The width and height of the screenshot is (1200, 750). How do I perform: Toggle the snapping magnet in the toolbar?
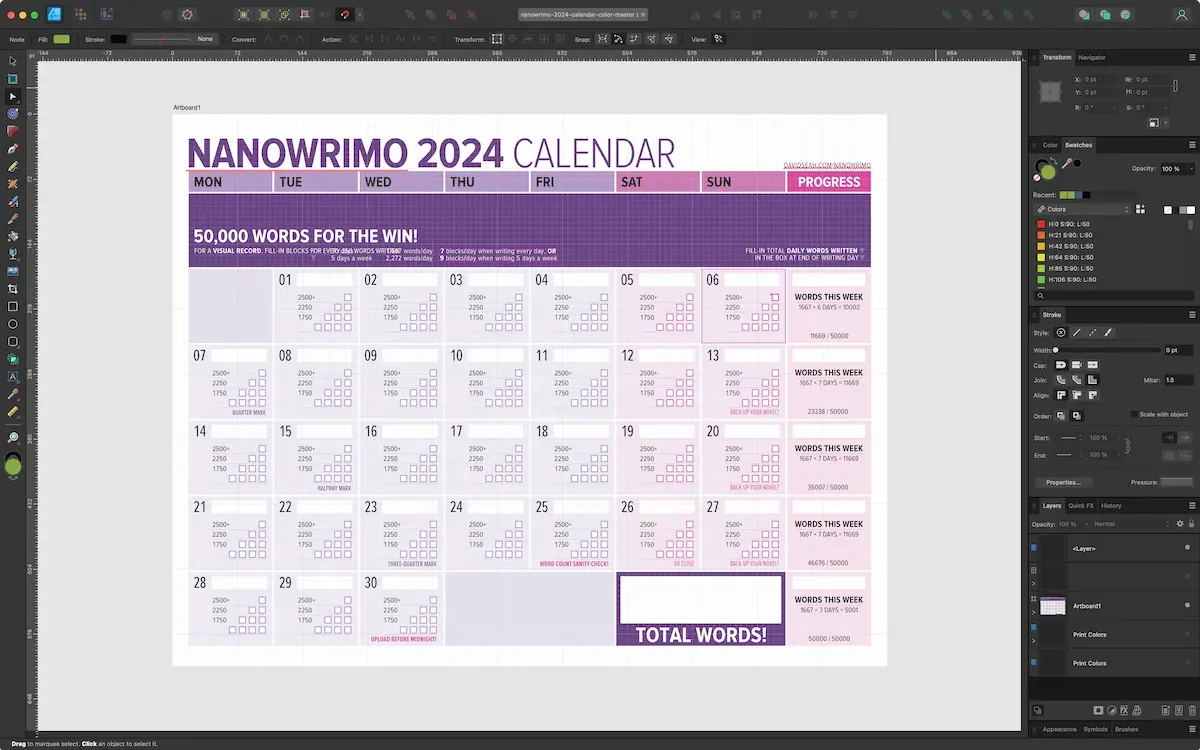[x=345, y=14]
